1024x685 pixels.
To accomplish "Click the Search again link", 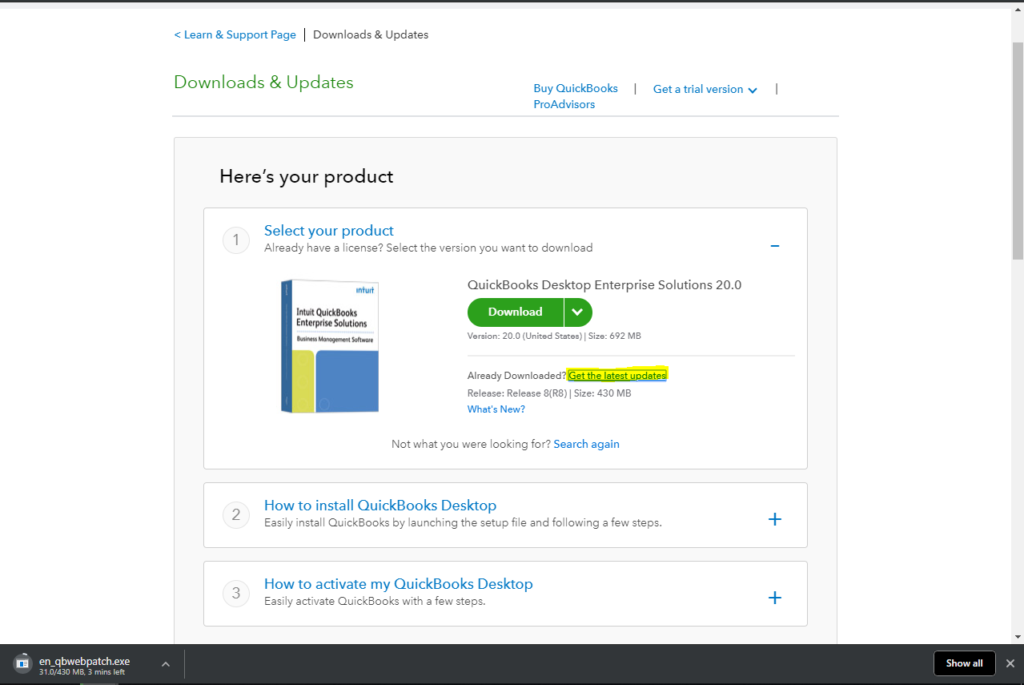I will 586,444.
